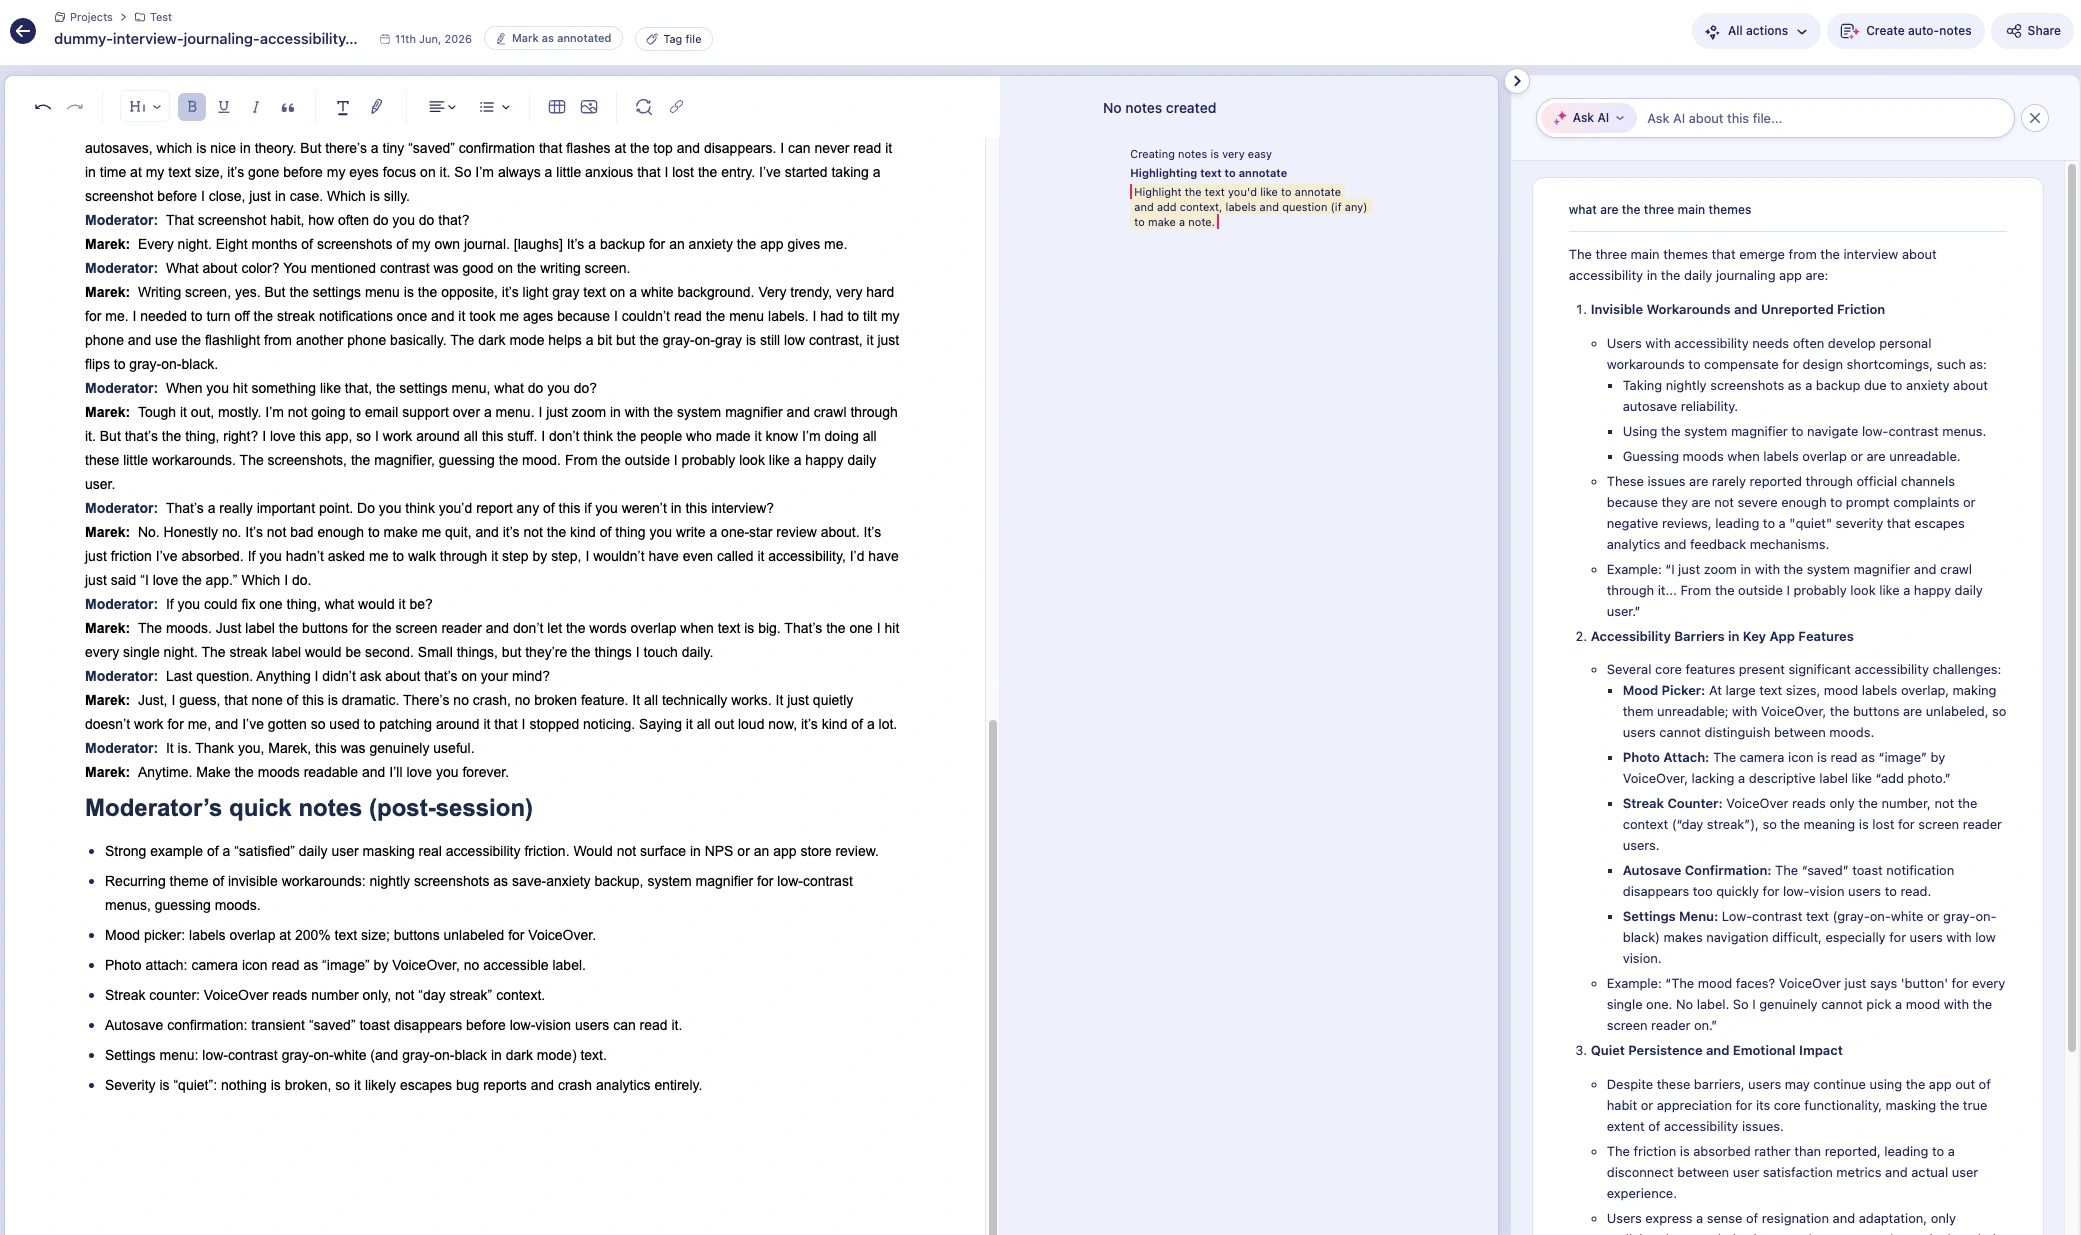
Task: Click theme 'Invisible Workarounds and Unreported Friction'
Action: [x=1737, y=310]
